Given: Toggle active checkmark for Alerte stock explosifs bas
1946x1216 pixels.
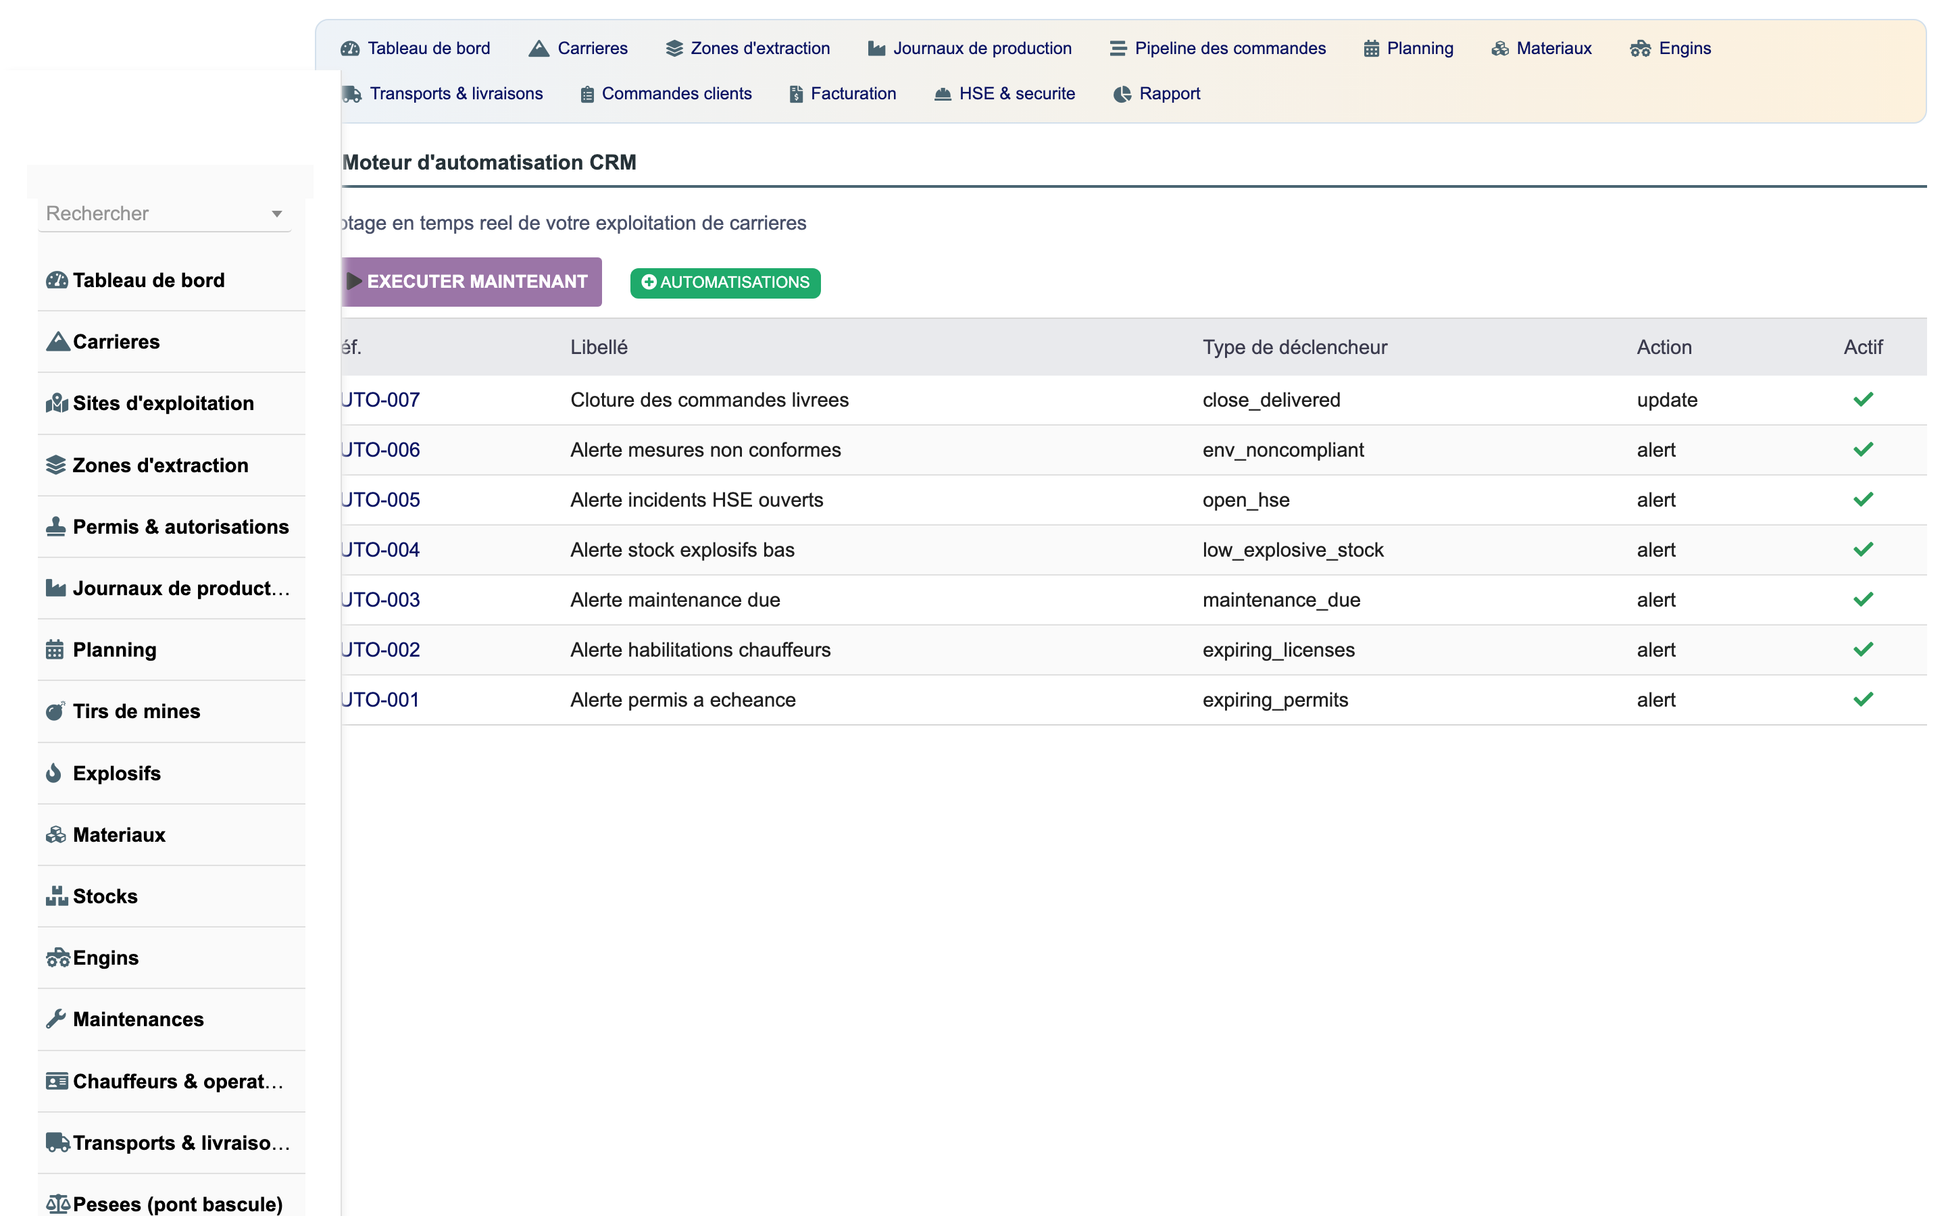Looking at the screenshot, I should point(1863,550).
